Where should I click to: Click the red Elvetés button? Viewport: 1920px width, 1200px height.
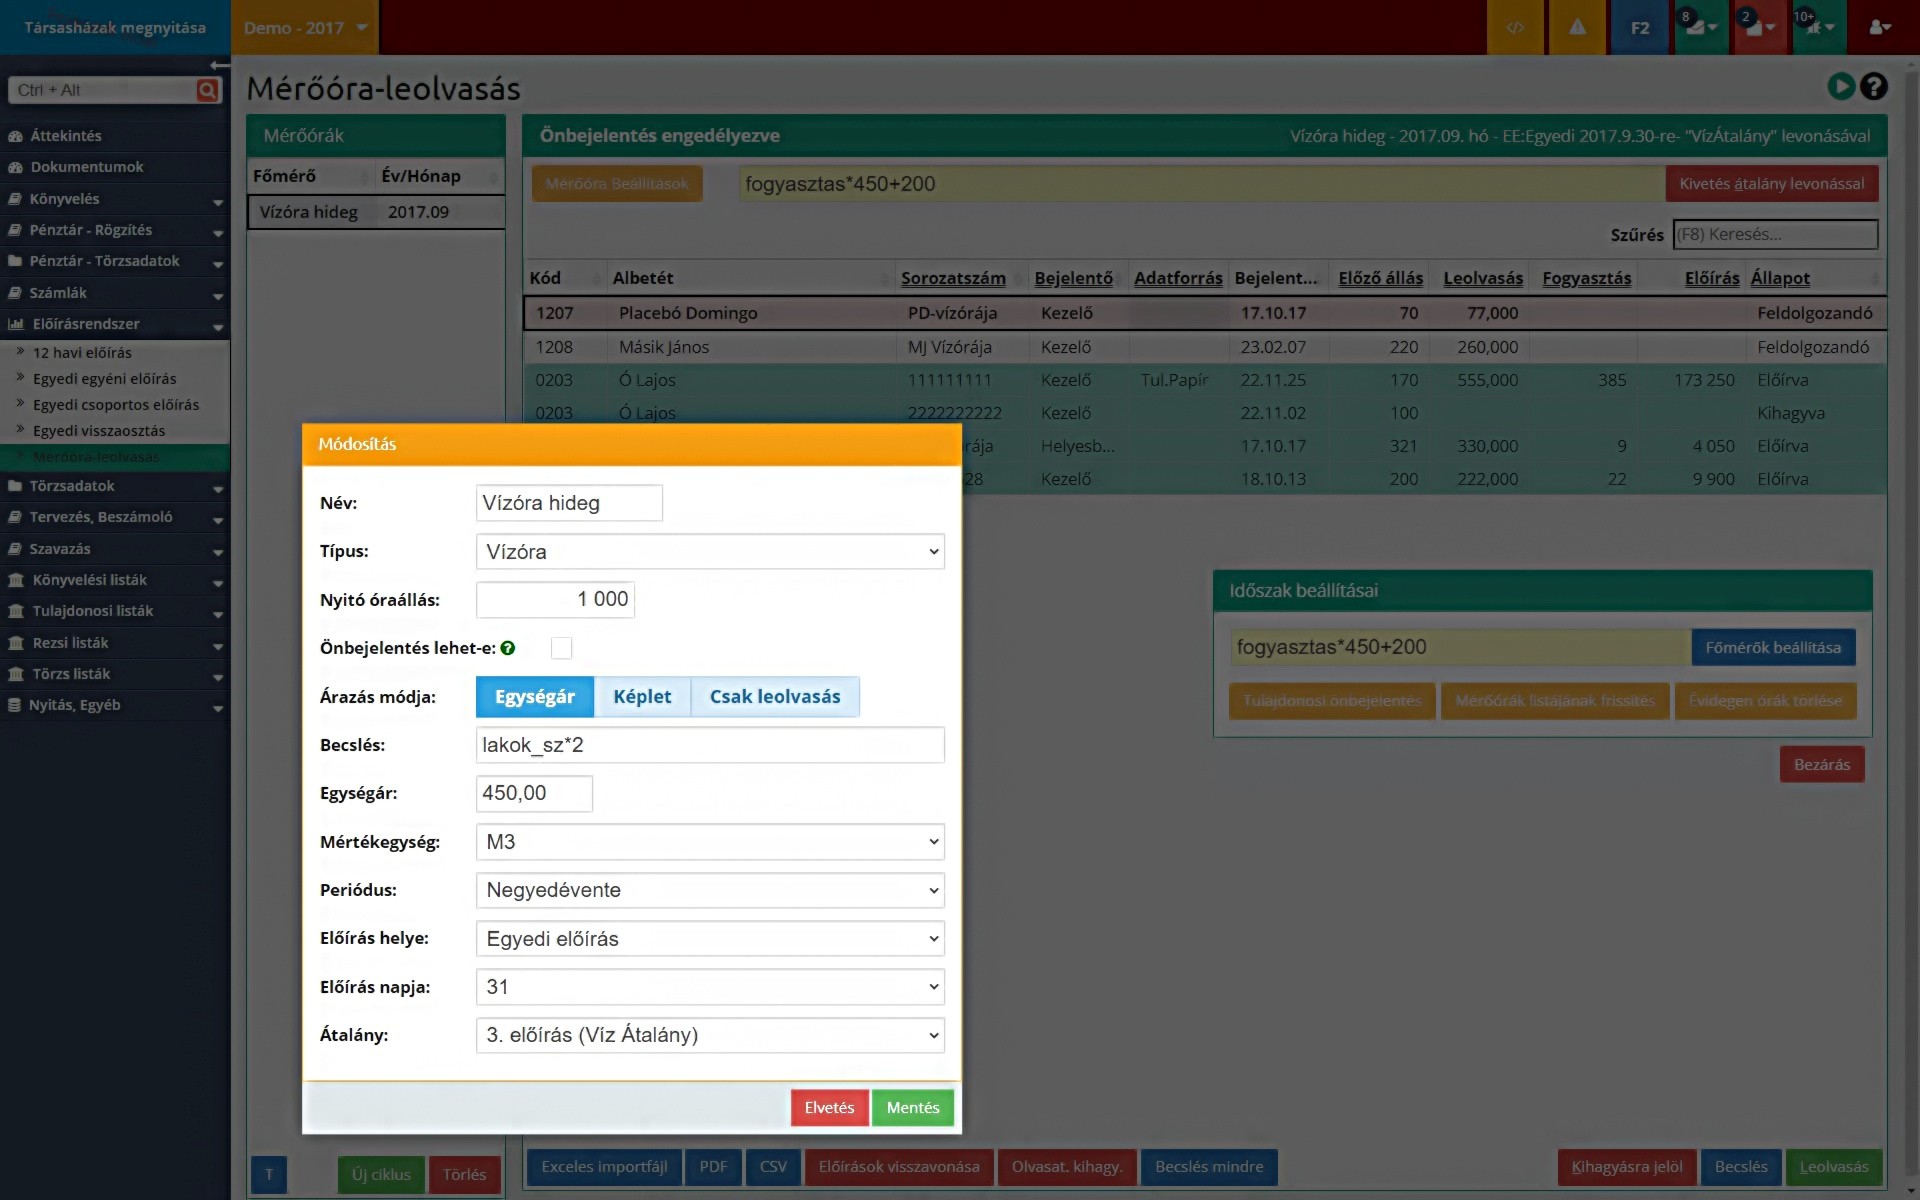pos(829,1108)
